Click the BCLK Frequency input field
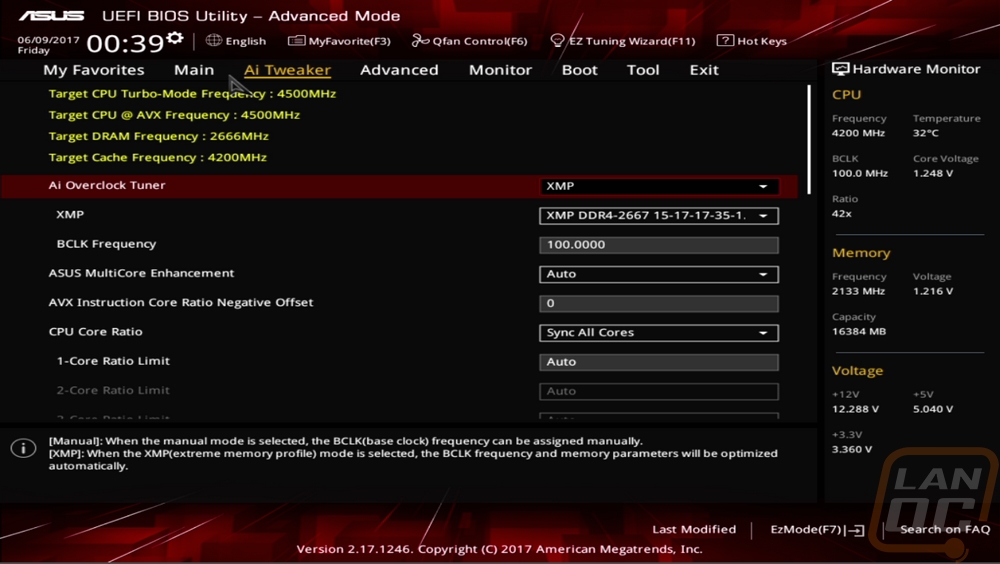Viewport: 1000px width, 564px height. point(658,245)
